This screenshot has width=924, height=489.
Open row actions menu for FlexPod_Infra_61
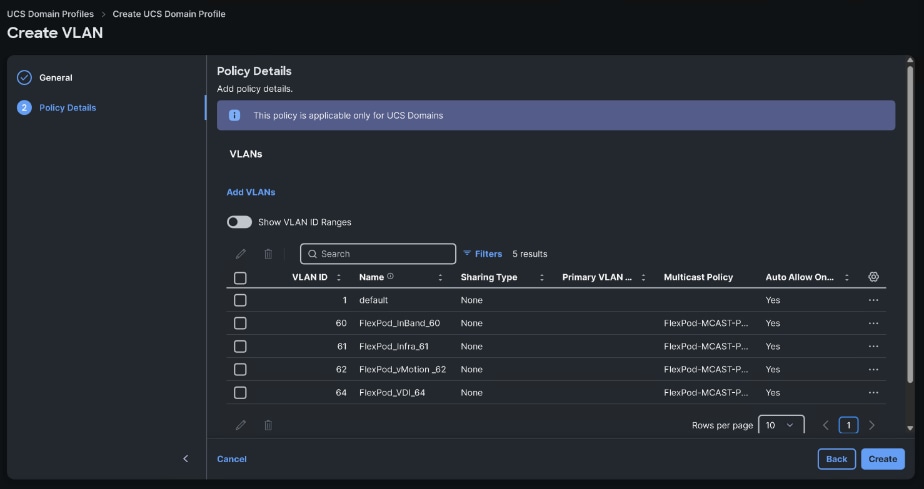click(873, 346)
